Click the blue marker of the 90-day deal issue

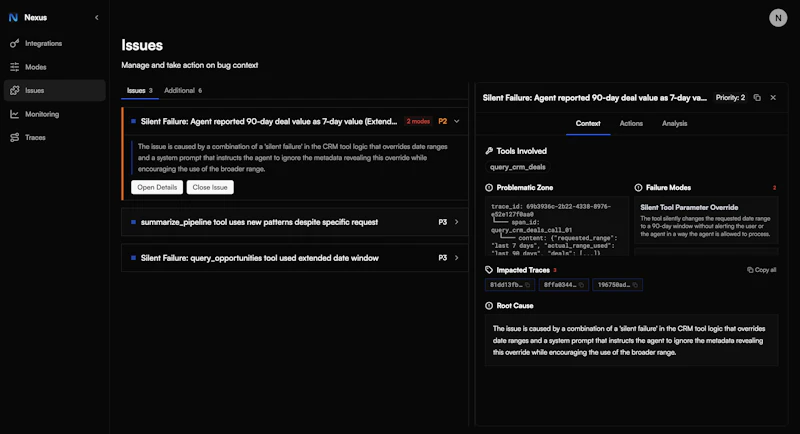click(x=133, y=121)
